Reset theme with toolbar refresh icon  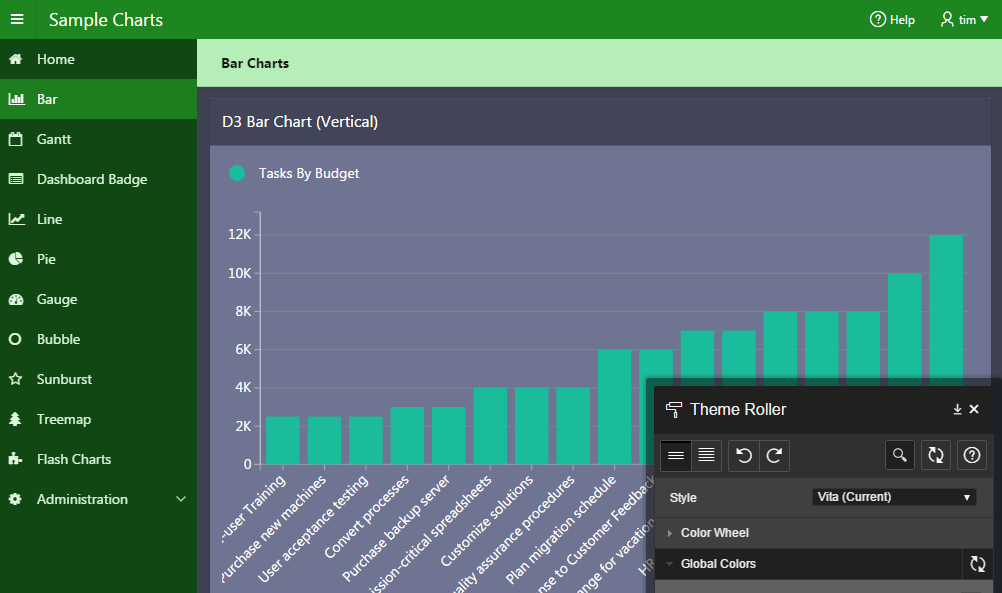(x=935, y=456)
